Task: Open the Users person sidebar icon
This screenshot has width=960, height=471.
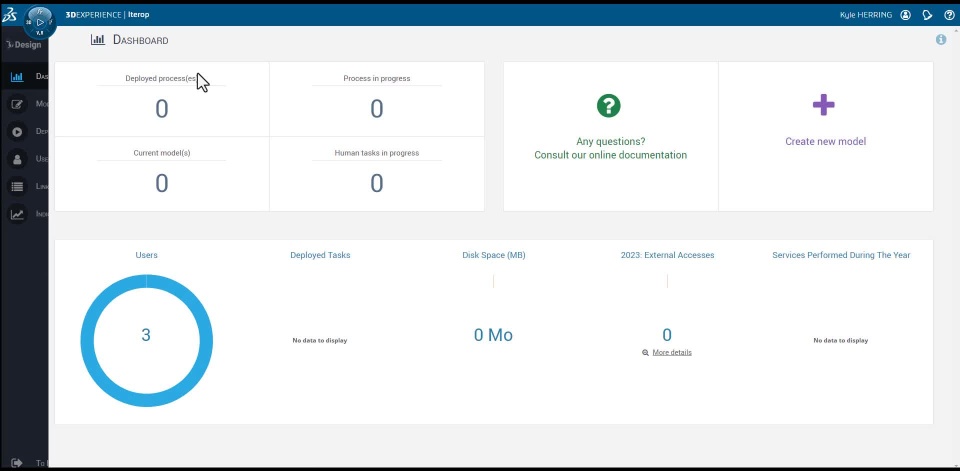Action: [17, 159]
